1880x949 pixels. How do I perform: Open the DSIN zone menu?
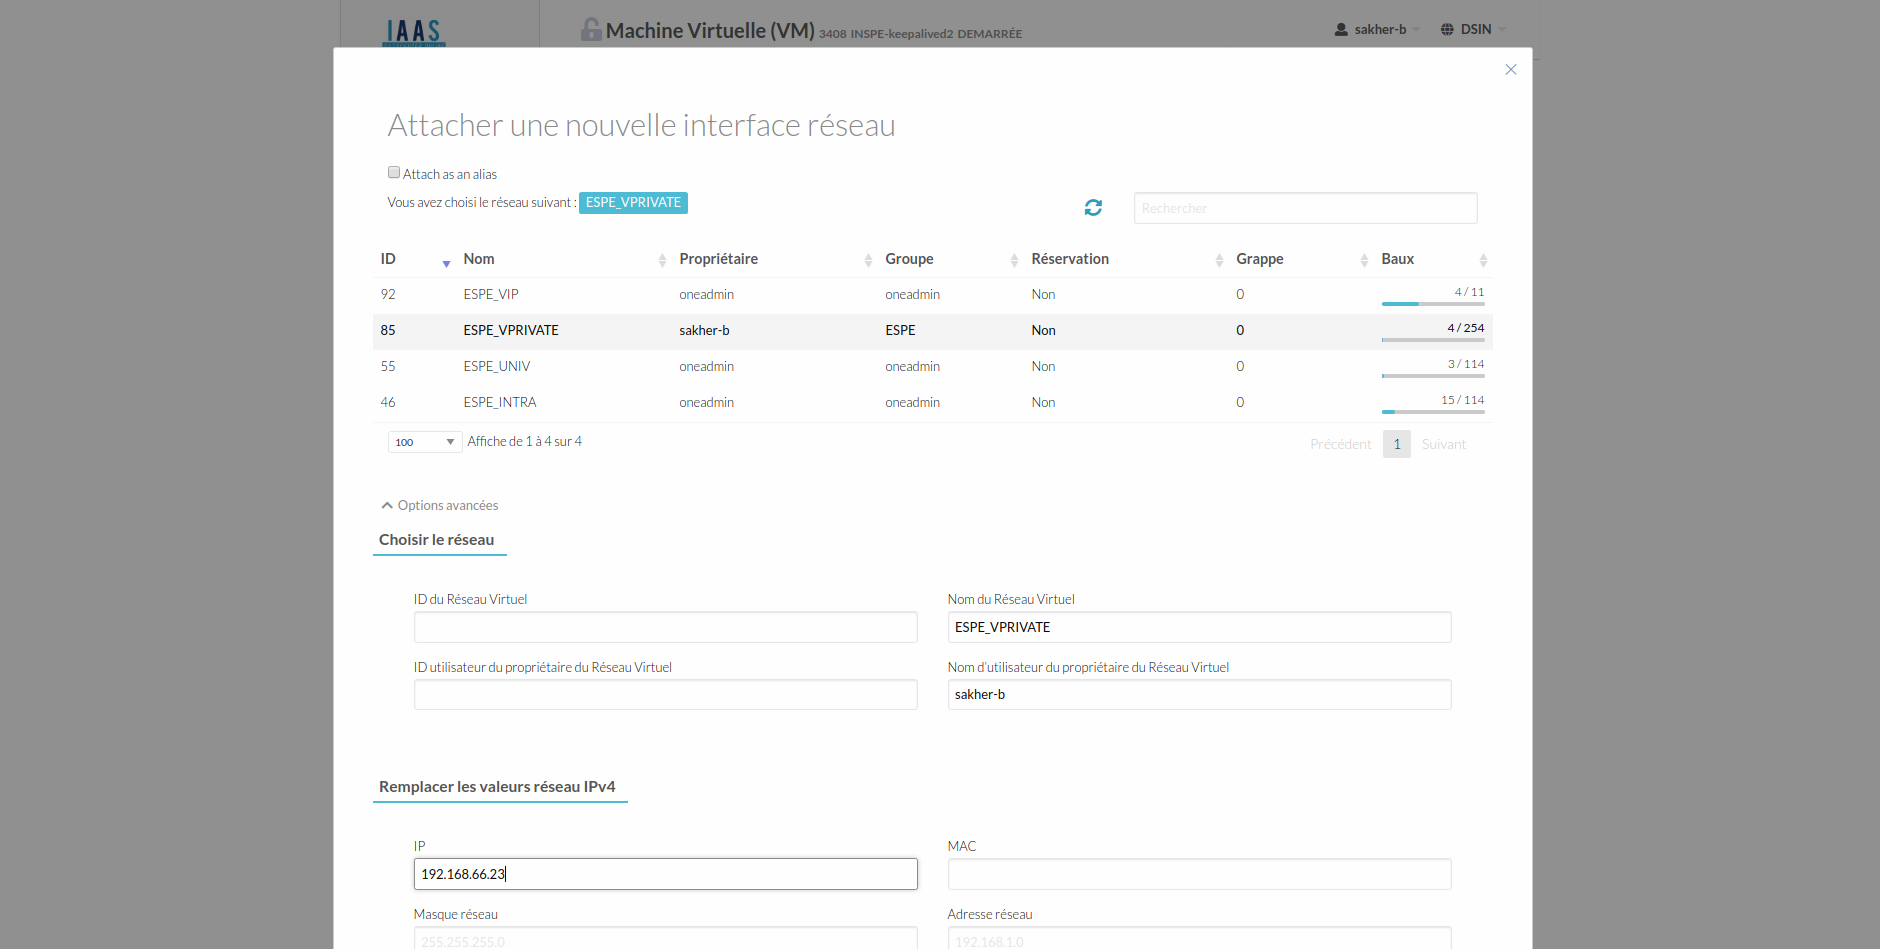click(1473, 30)
